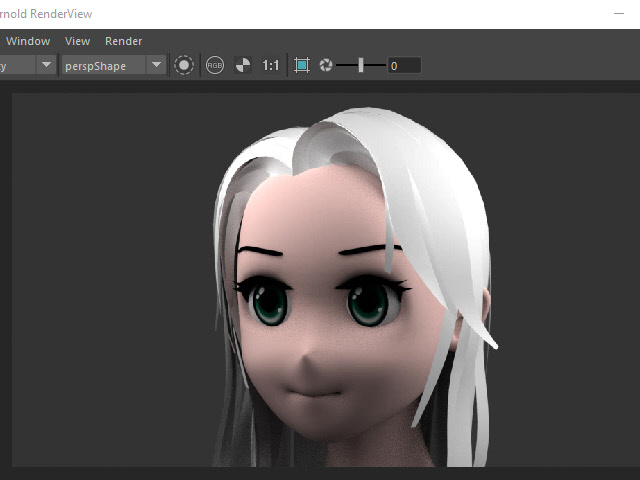Open the Render menu
The width and height of the screenshot is (640, 480).
click(x=123, y=41)
